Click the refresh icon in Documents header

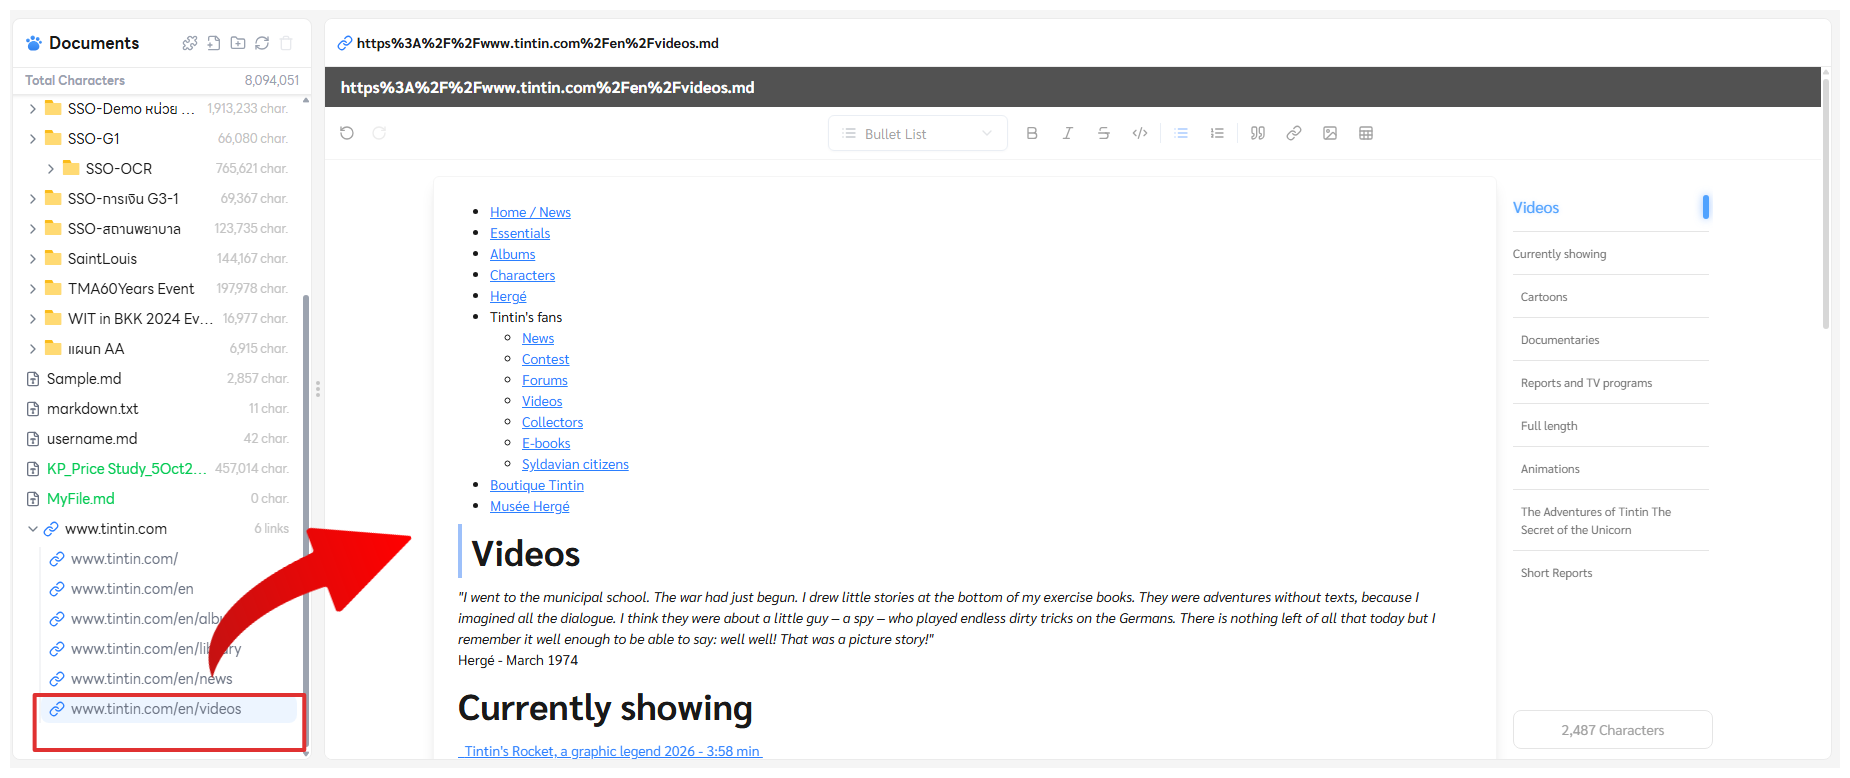click(262, 43)
